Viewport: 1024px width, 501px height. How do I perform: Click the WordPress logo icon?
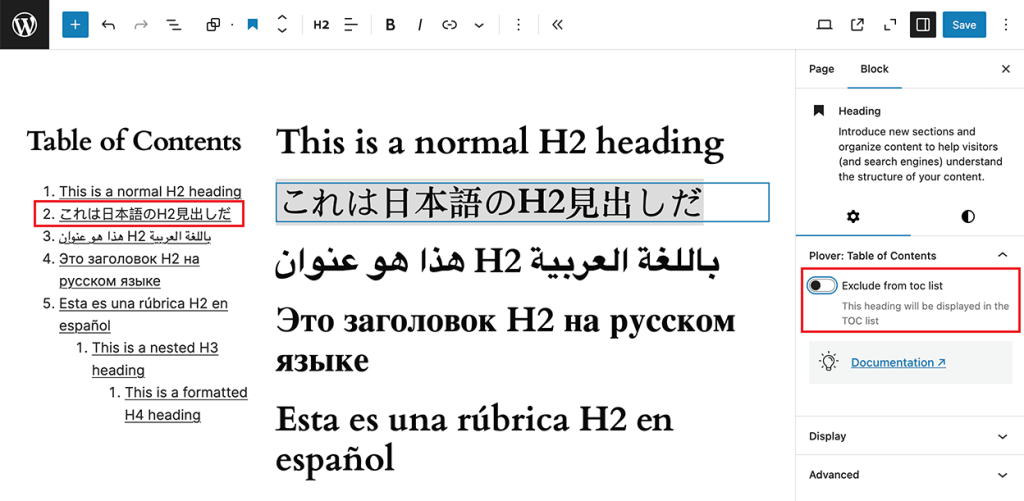pyautogui.click(x=24, y=24)
